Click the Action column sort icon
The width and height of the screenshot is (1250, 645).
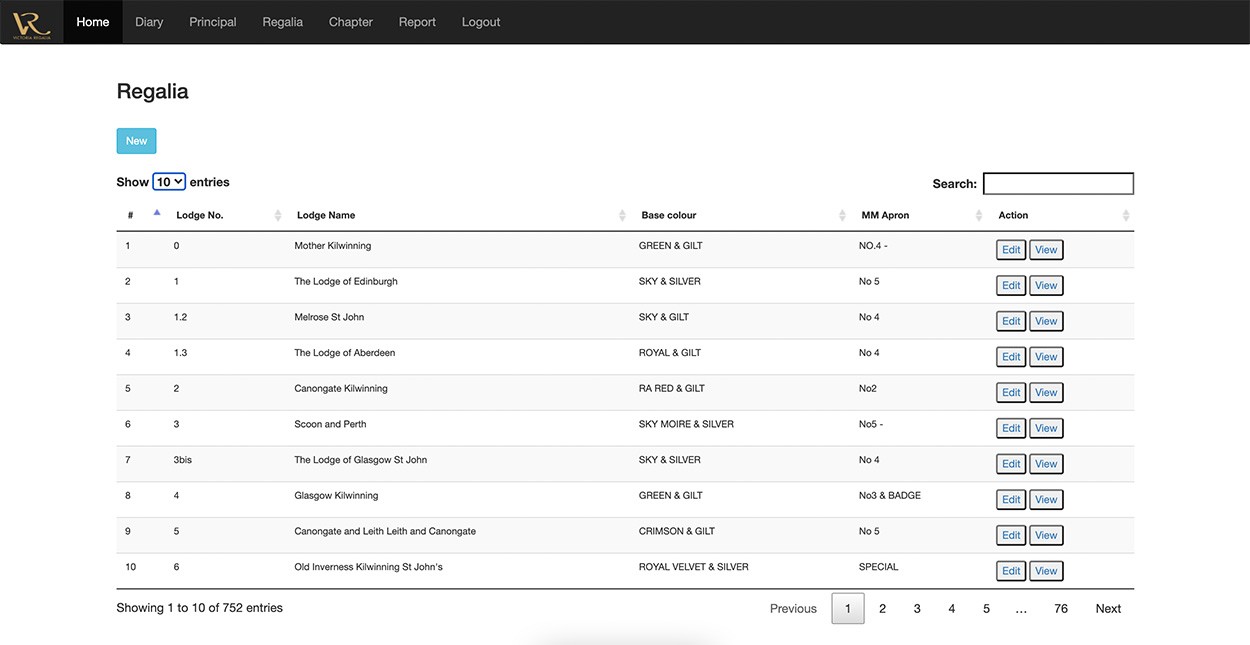tap(1125, 215)
